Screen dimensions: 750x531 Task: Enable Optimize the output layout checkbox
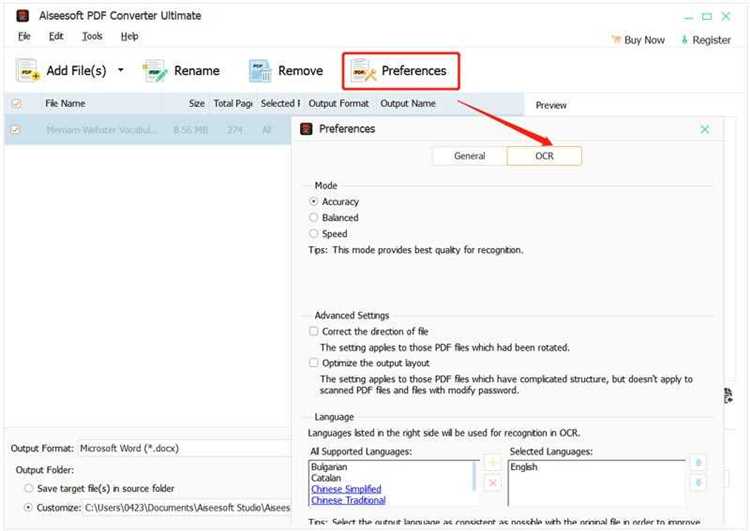313,363
